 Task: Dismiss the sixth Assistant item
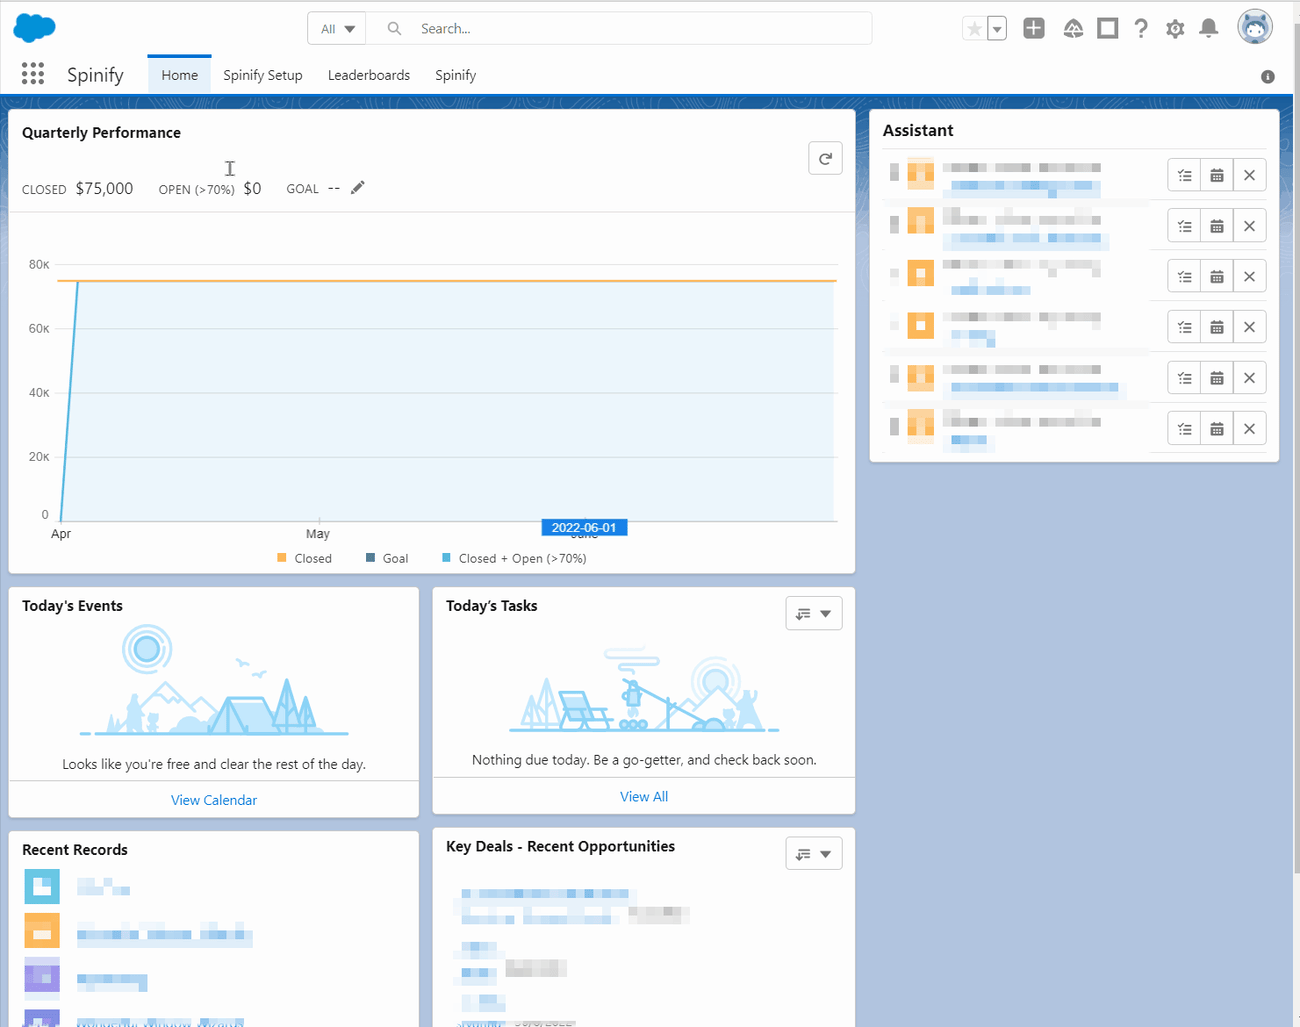(1250, 428)
